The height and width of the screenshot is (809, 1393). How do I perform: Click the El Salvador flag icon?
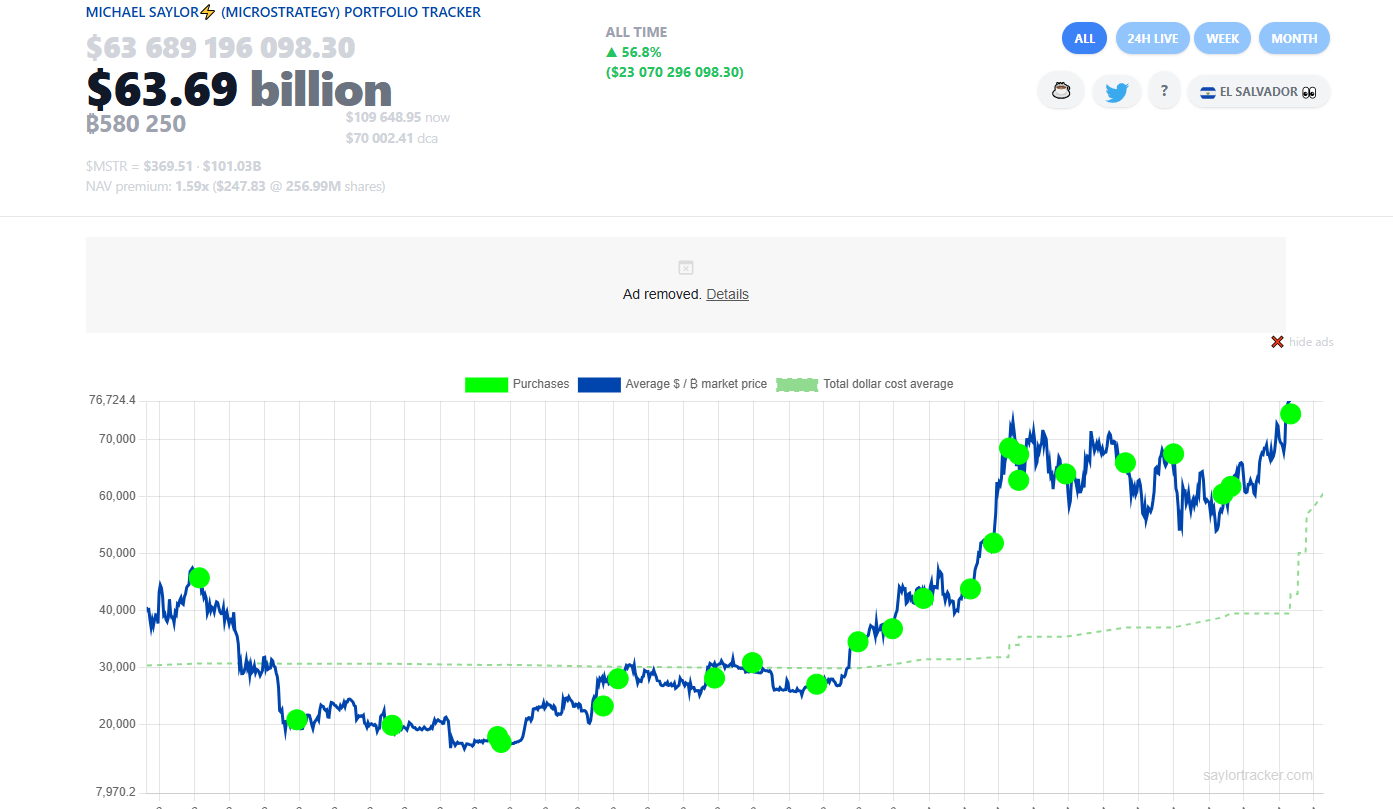click(1207, 92)
